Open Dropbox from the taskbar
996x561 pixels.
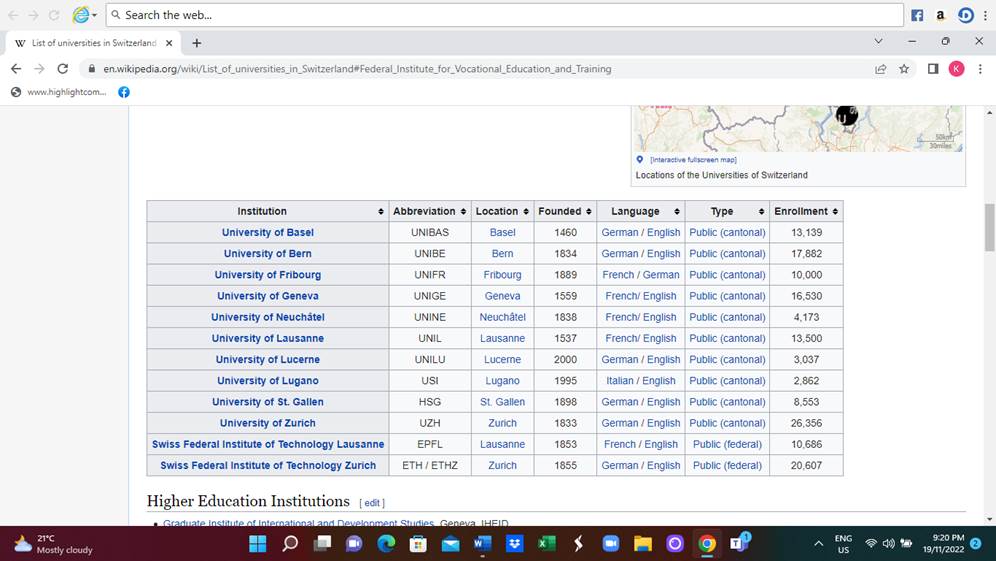515,544
